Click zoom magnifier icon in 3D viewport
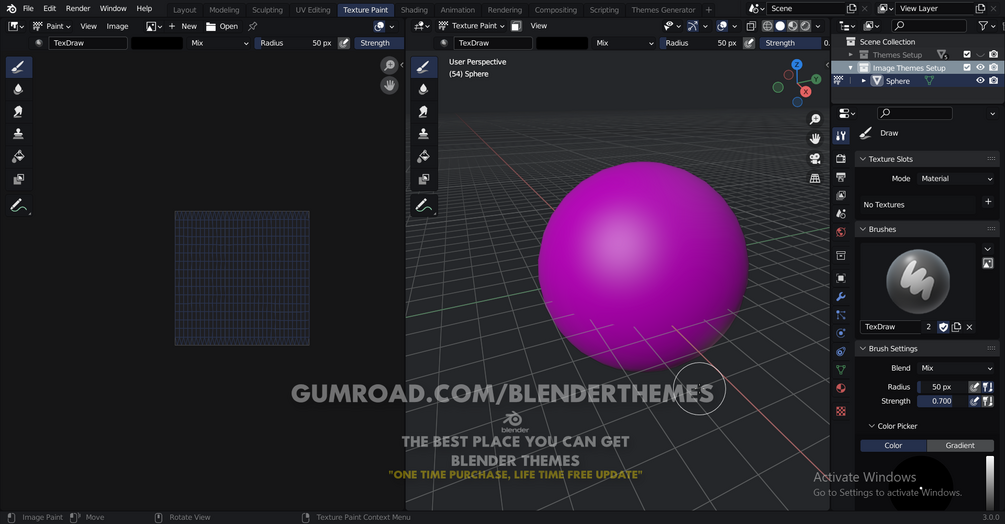 815,119
